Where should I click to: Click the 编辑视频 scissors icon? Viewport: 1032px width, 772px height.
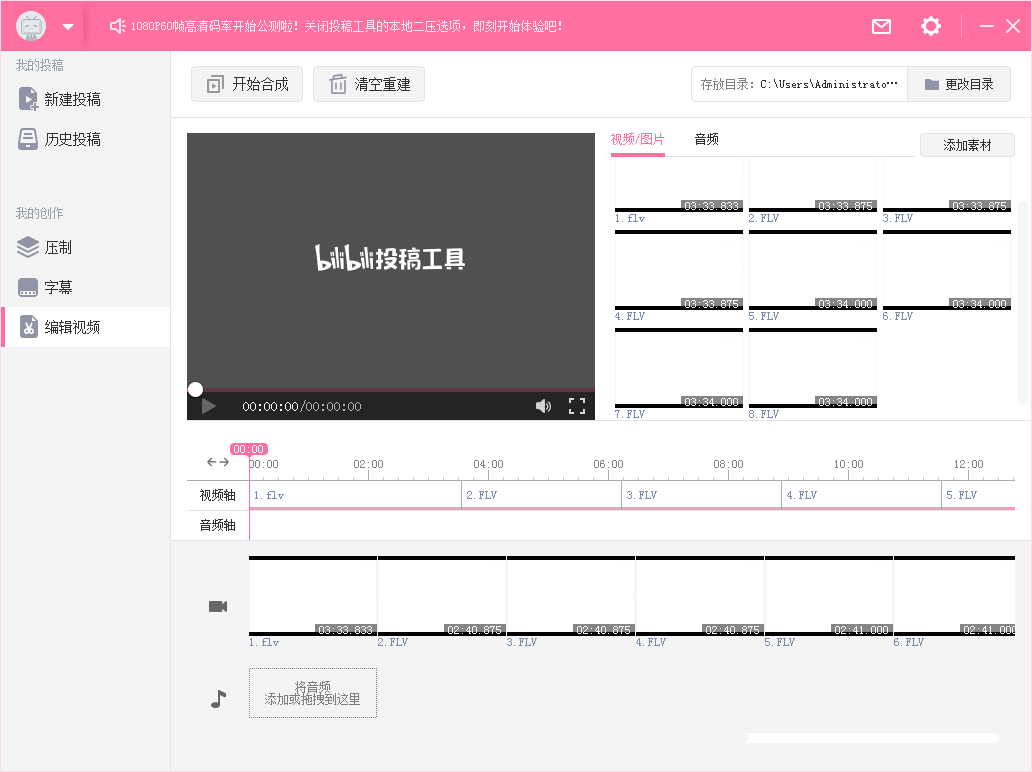28,326
